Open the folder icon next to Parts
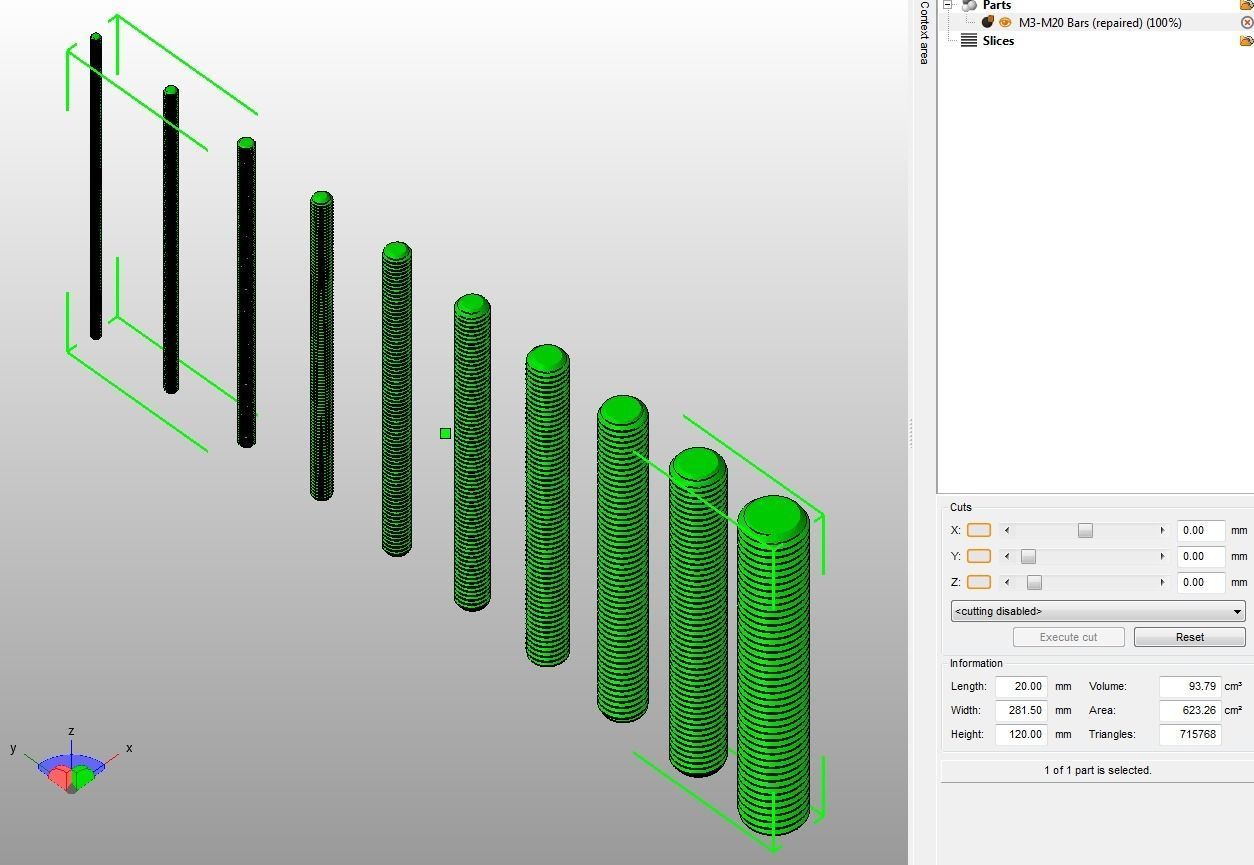Image resolution: width=1254 pixels, height=865 pixels. 1246,5
